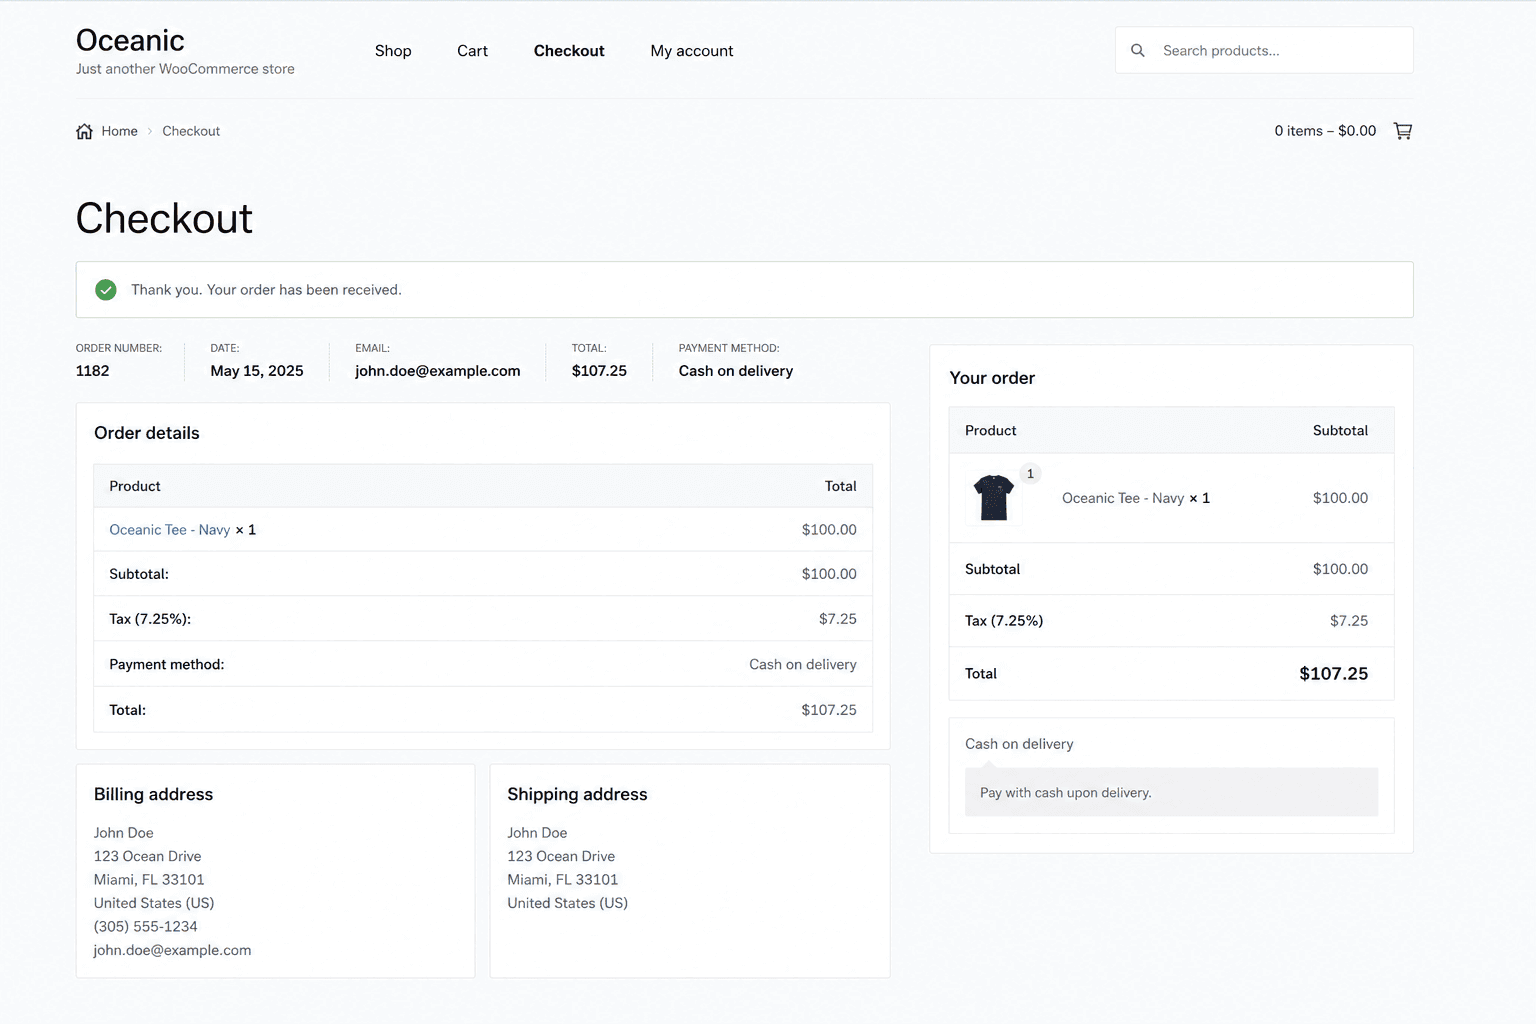Image resolution: width=1536 pixels, height=1024 pixels.
Task: Follow the Home breadcrumb link
Action: click(119, 131)
